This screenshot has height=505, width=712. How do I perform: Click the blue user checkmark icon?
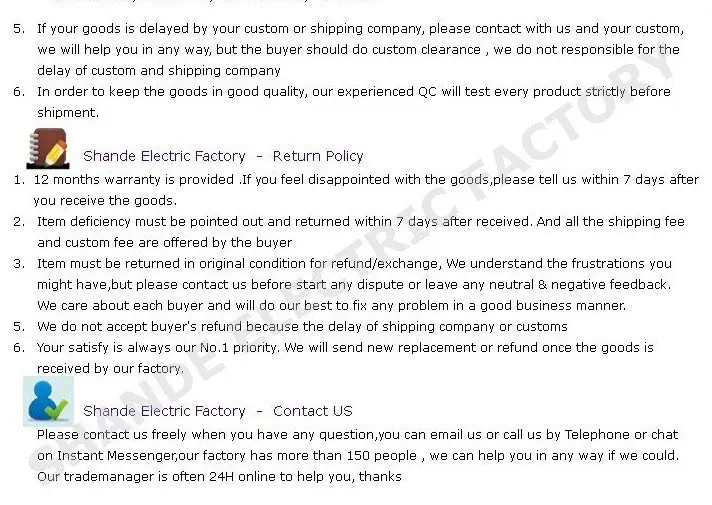(48, 401)
